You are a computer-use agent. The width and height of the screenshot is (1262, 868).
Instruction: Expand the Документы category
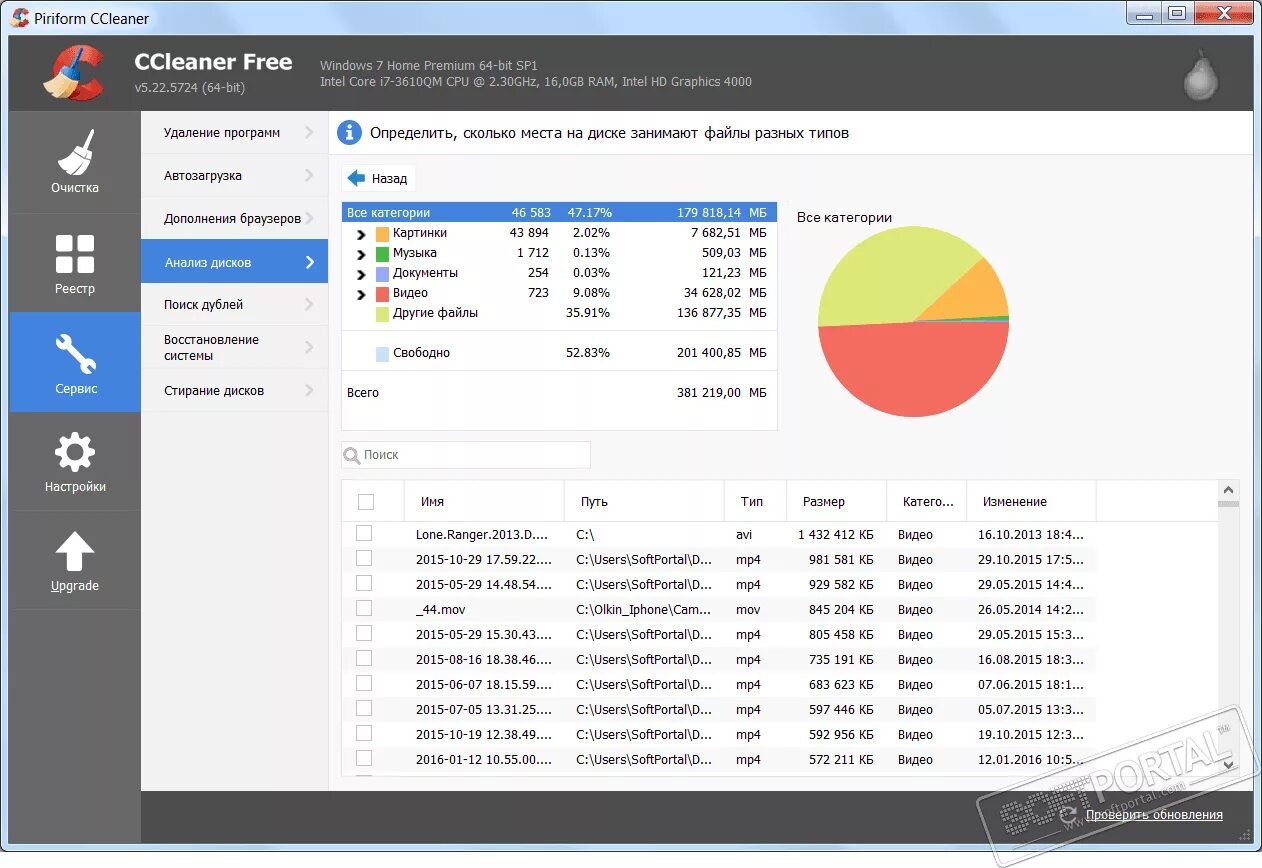361,274
